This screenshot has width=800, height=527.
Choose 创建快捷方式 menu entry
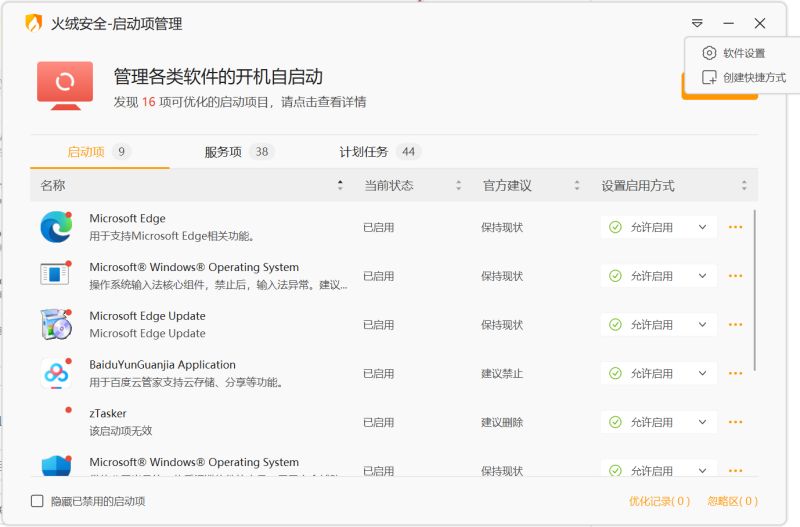coord(744,78)
